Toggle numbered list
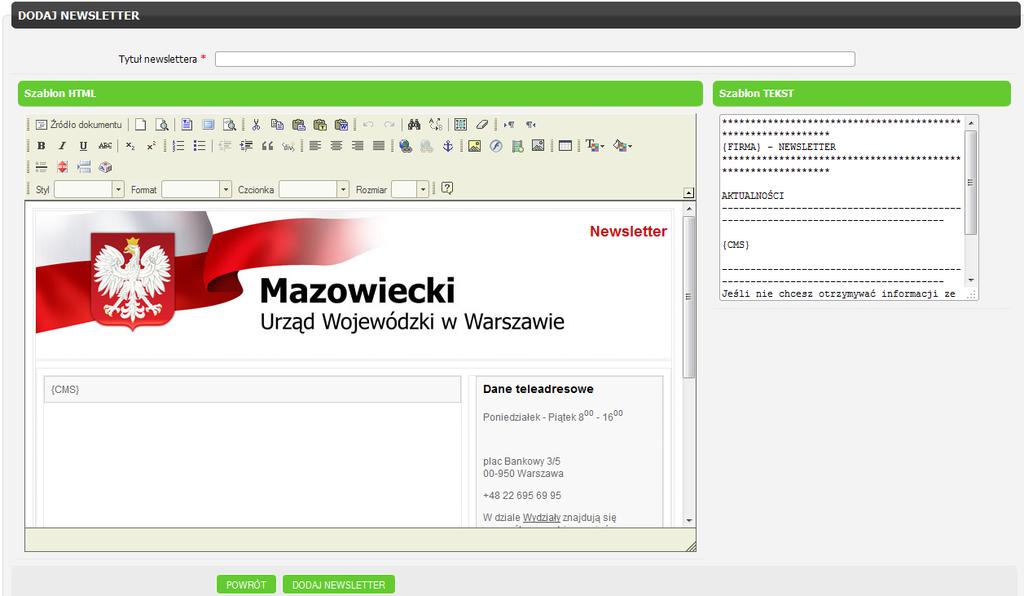Viewport: 1024px width, 596px height. [x=178, y=146]
